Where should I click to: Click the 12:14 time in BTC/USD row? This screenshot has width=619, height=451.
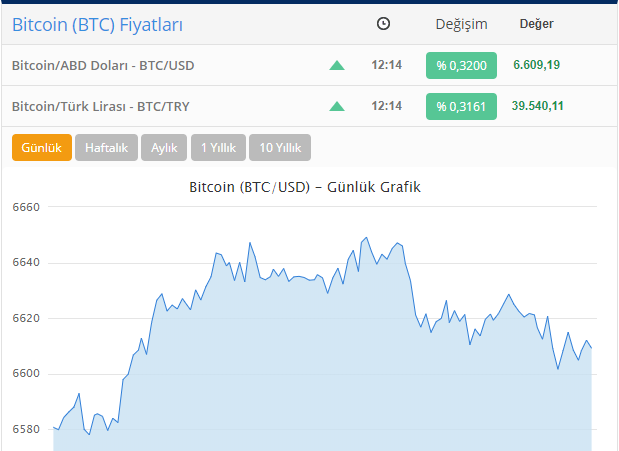[x=386, y=65]
